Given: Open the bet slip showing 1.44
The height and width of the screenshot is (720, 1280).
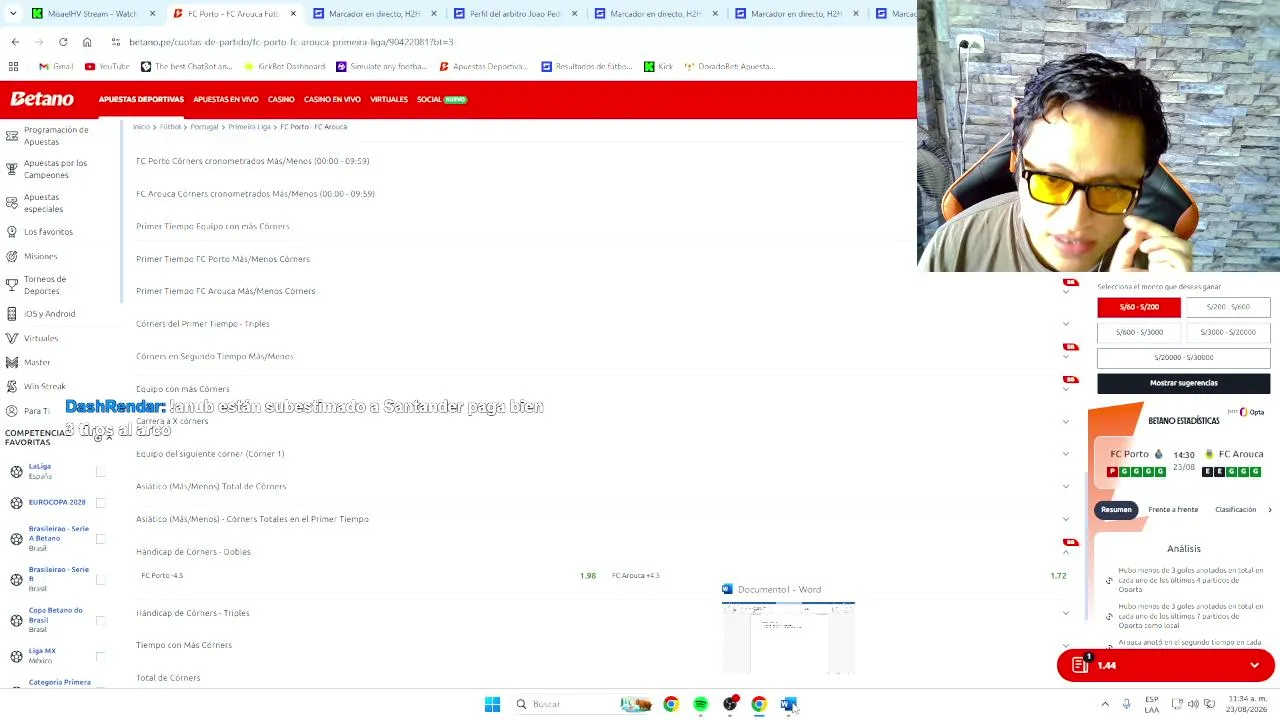Looking at the screenshot, I should (x=1165, y=665).
